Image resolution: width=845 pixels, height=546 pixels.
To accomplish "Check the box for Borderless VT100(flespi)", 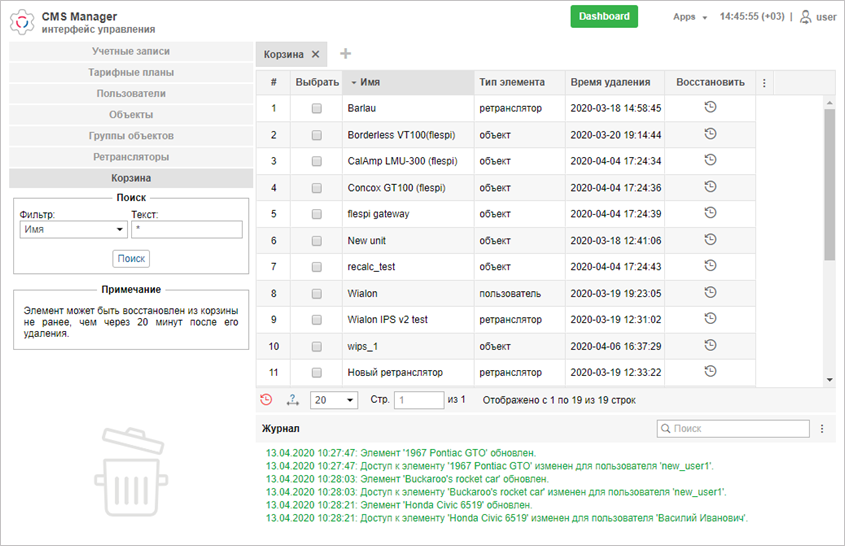I will (x=317, y=134).
